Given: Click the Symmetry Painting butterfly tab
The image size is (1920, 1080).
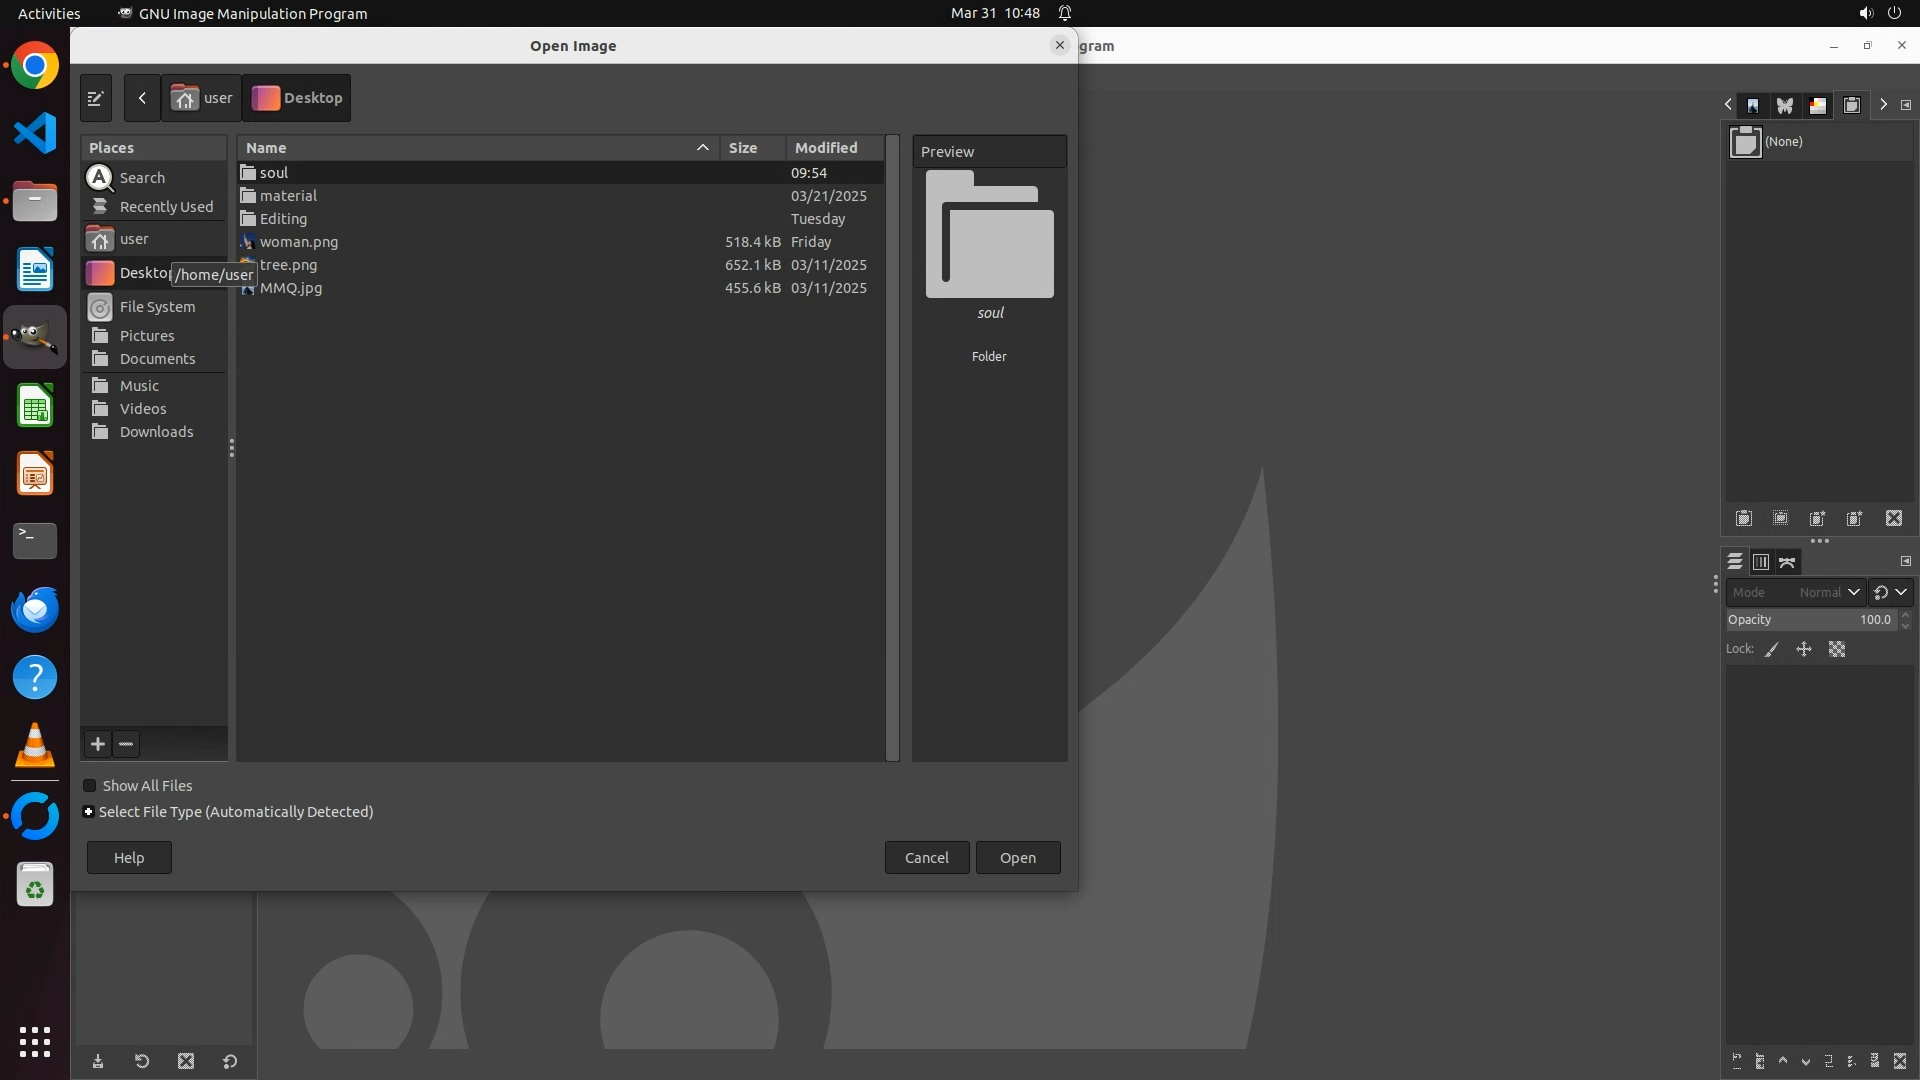Looking at the screenshot, I should [1785, 105].
